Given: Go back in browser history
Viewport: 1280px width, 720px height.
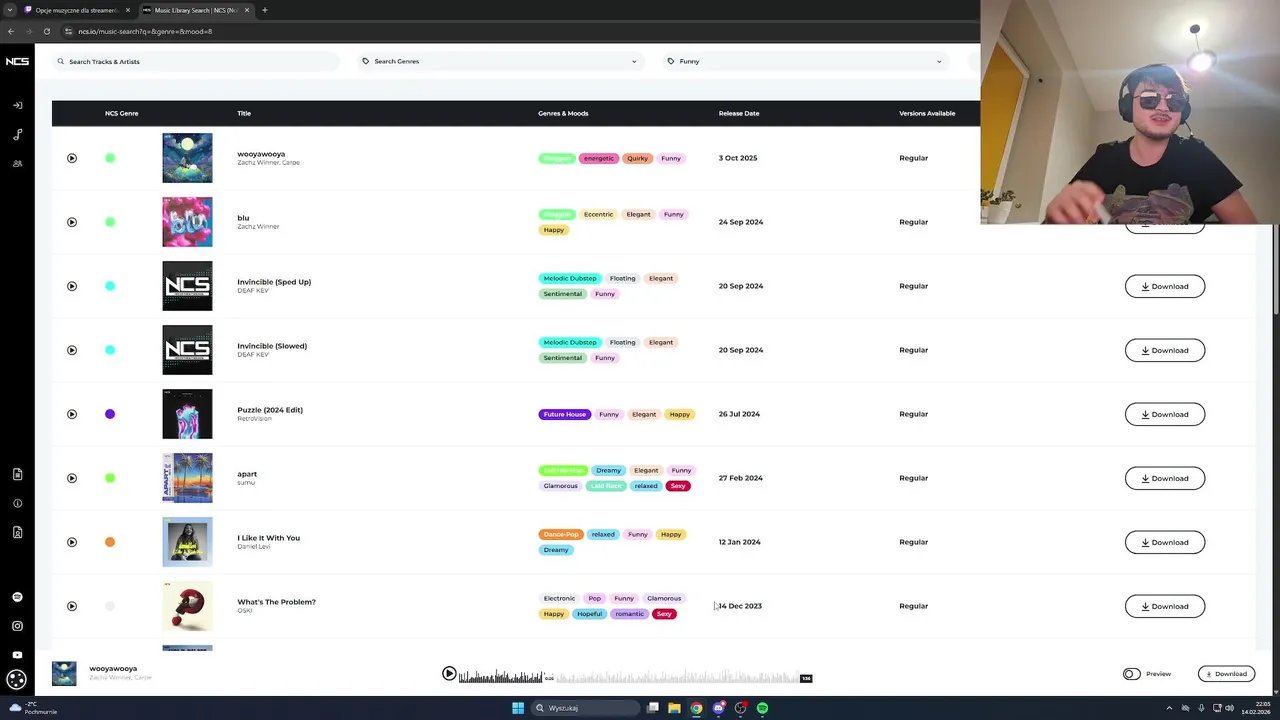Looking at the screenshot, I should click(10, 31).
